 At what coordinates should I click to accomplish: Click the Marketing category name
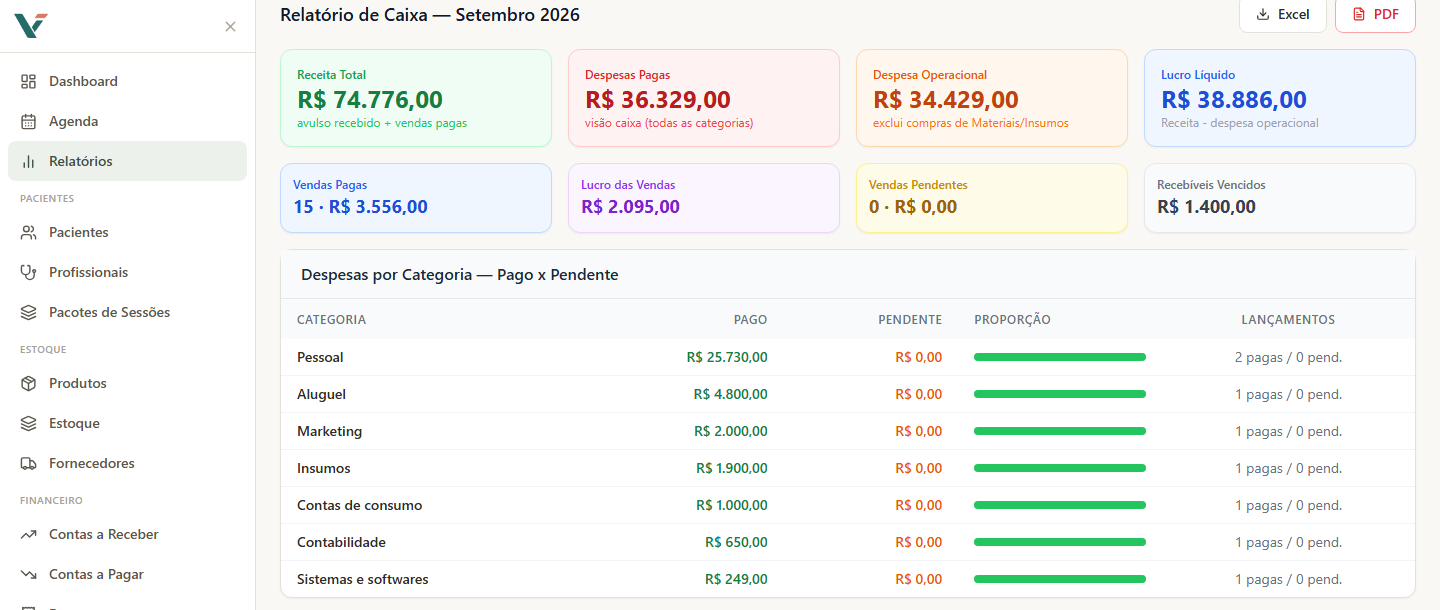pos(329,431)
